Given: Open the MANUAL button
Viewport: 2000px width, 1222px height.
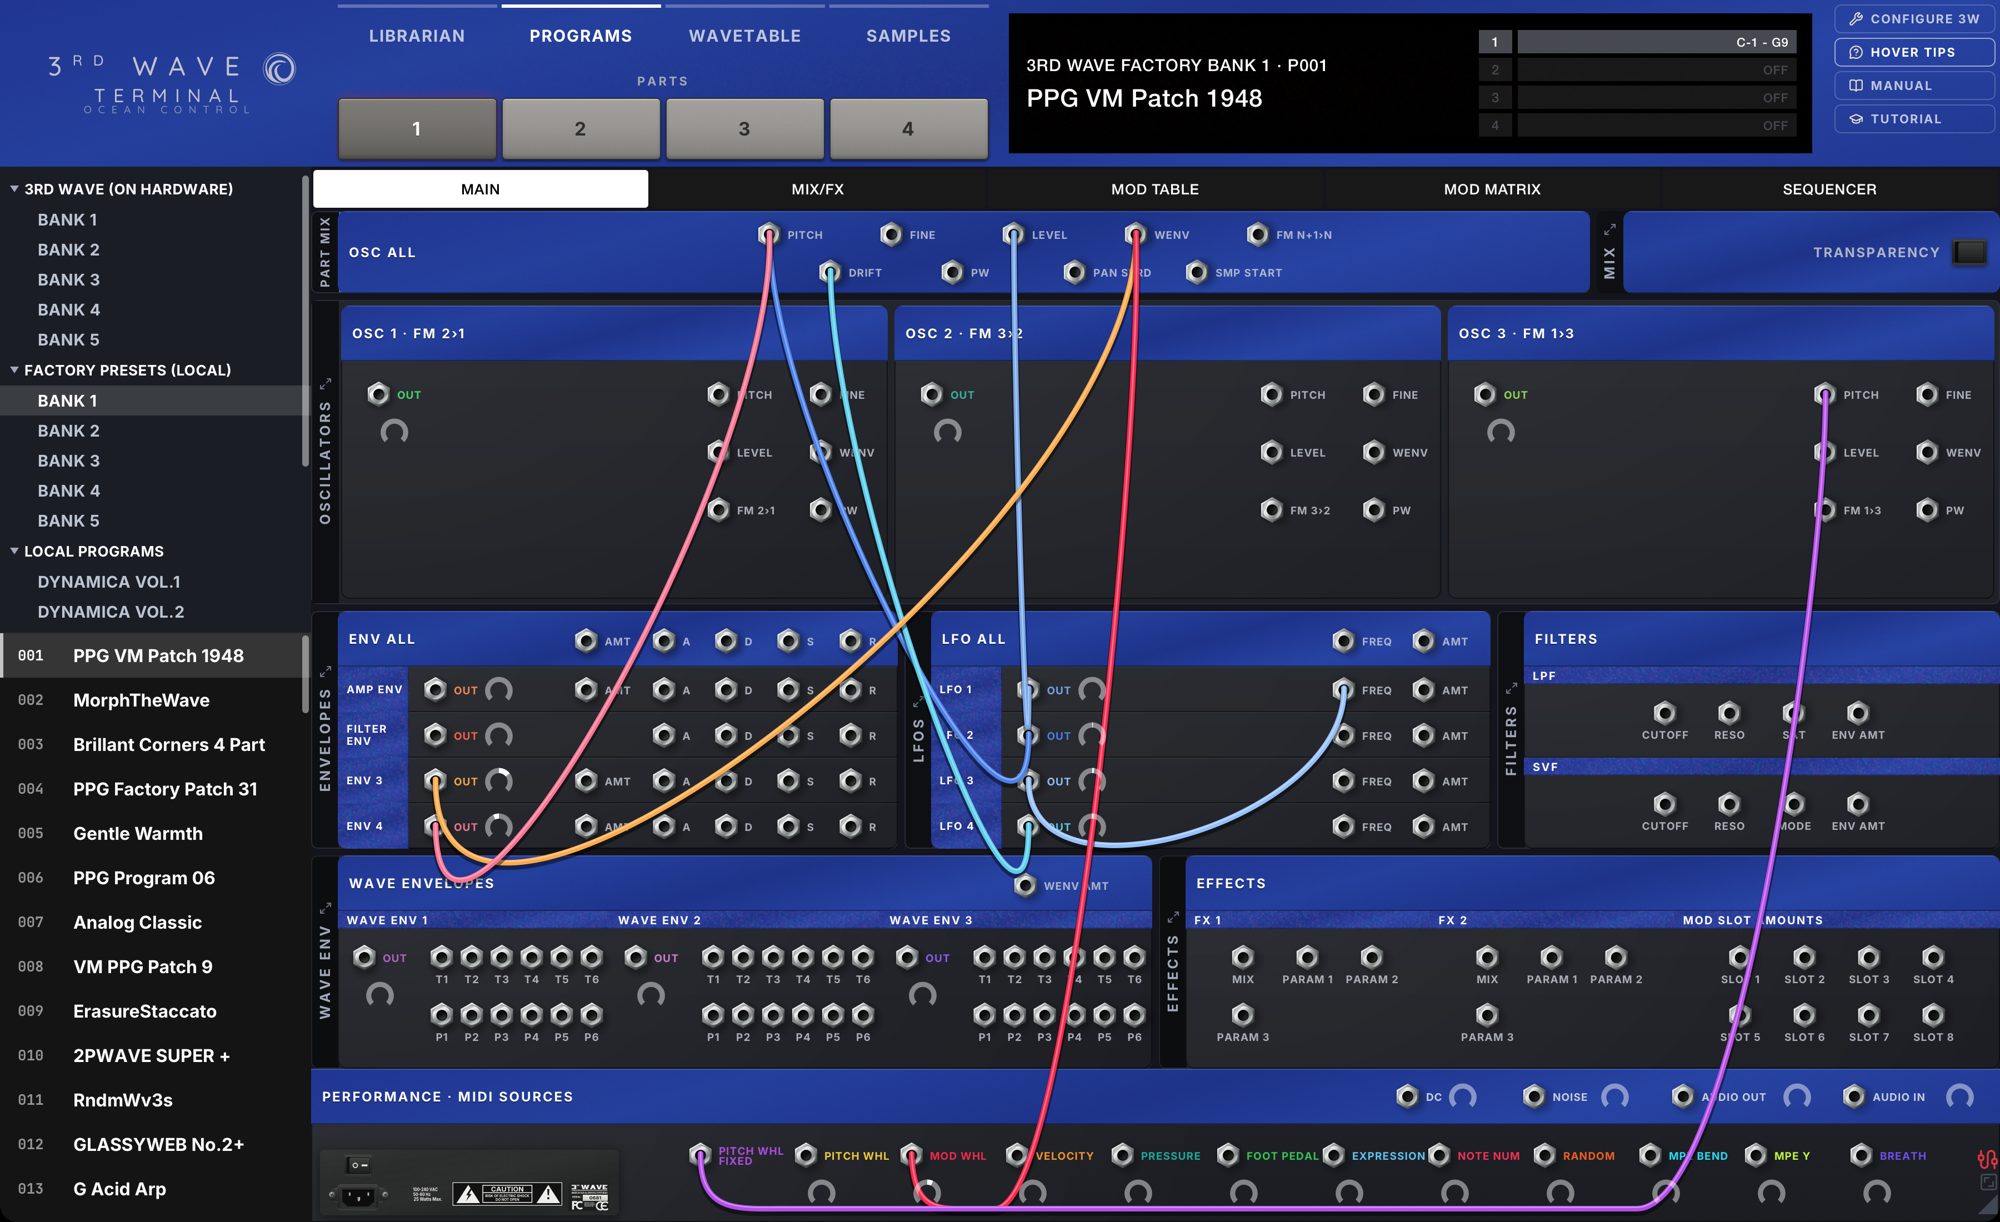Looking at the screenshot, I should point(1914,85).
